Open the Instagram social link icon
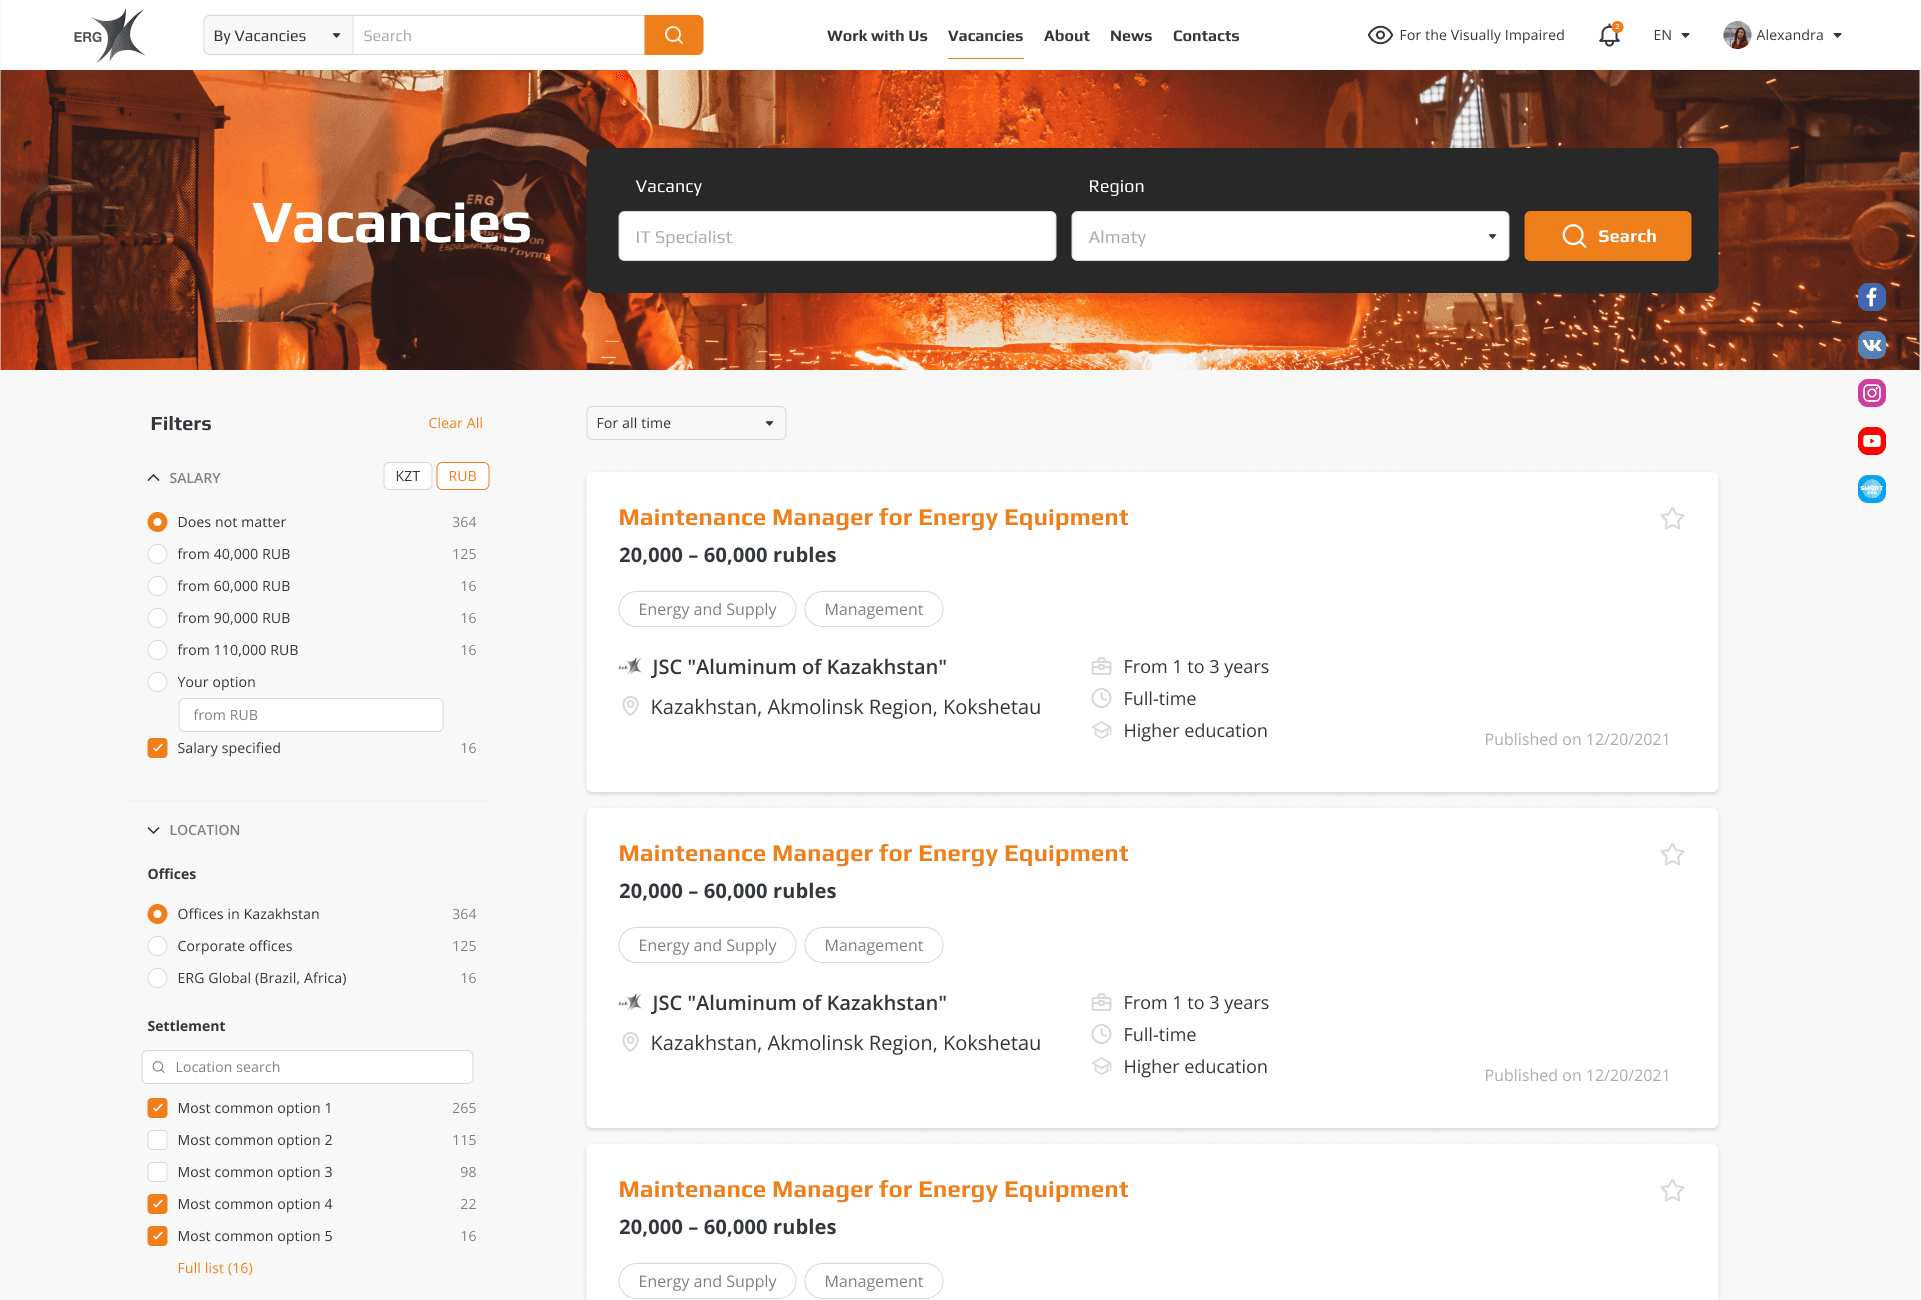This screenshot has width=1921, height=1300. [1871, 393]
